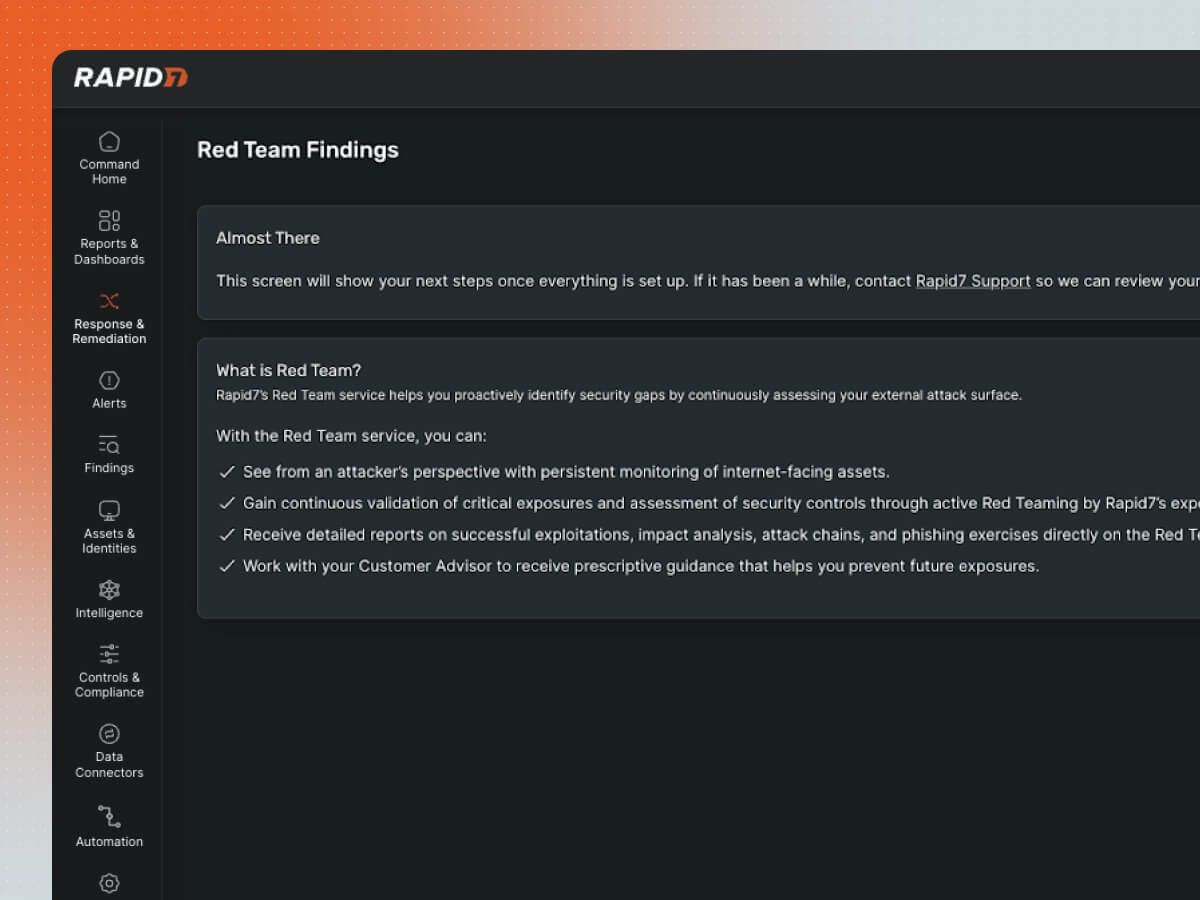Select the Intelligence web icon
1200x900 pixels.
click(109, 590)
